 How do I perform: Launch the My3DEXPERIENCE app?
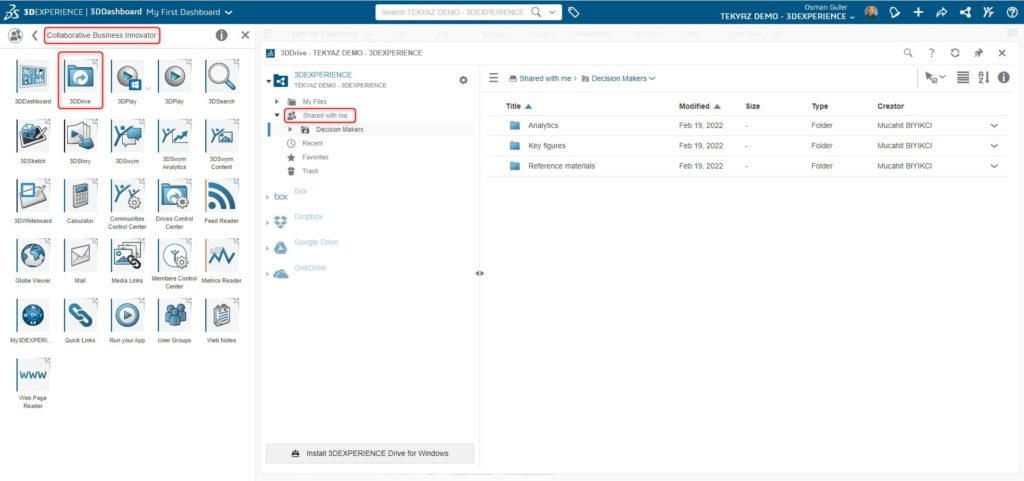[33, 315]
